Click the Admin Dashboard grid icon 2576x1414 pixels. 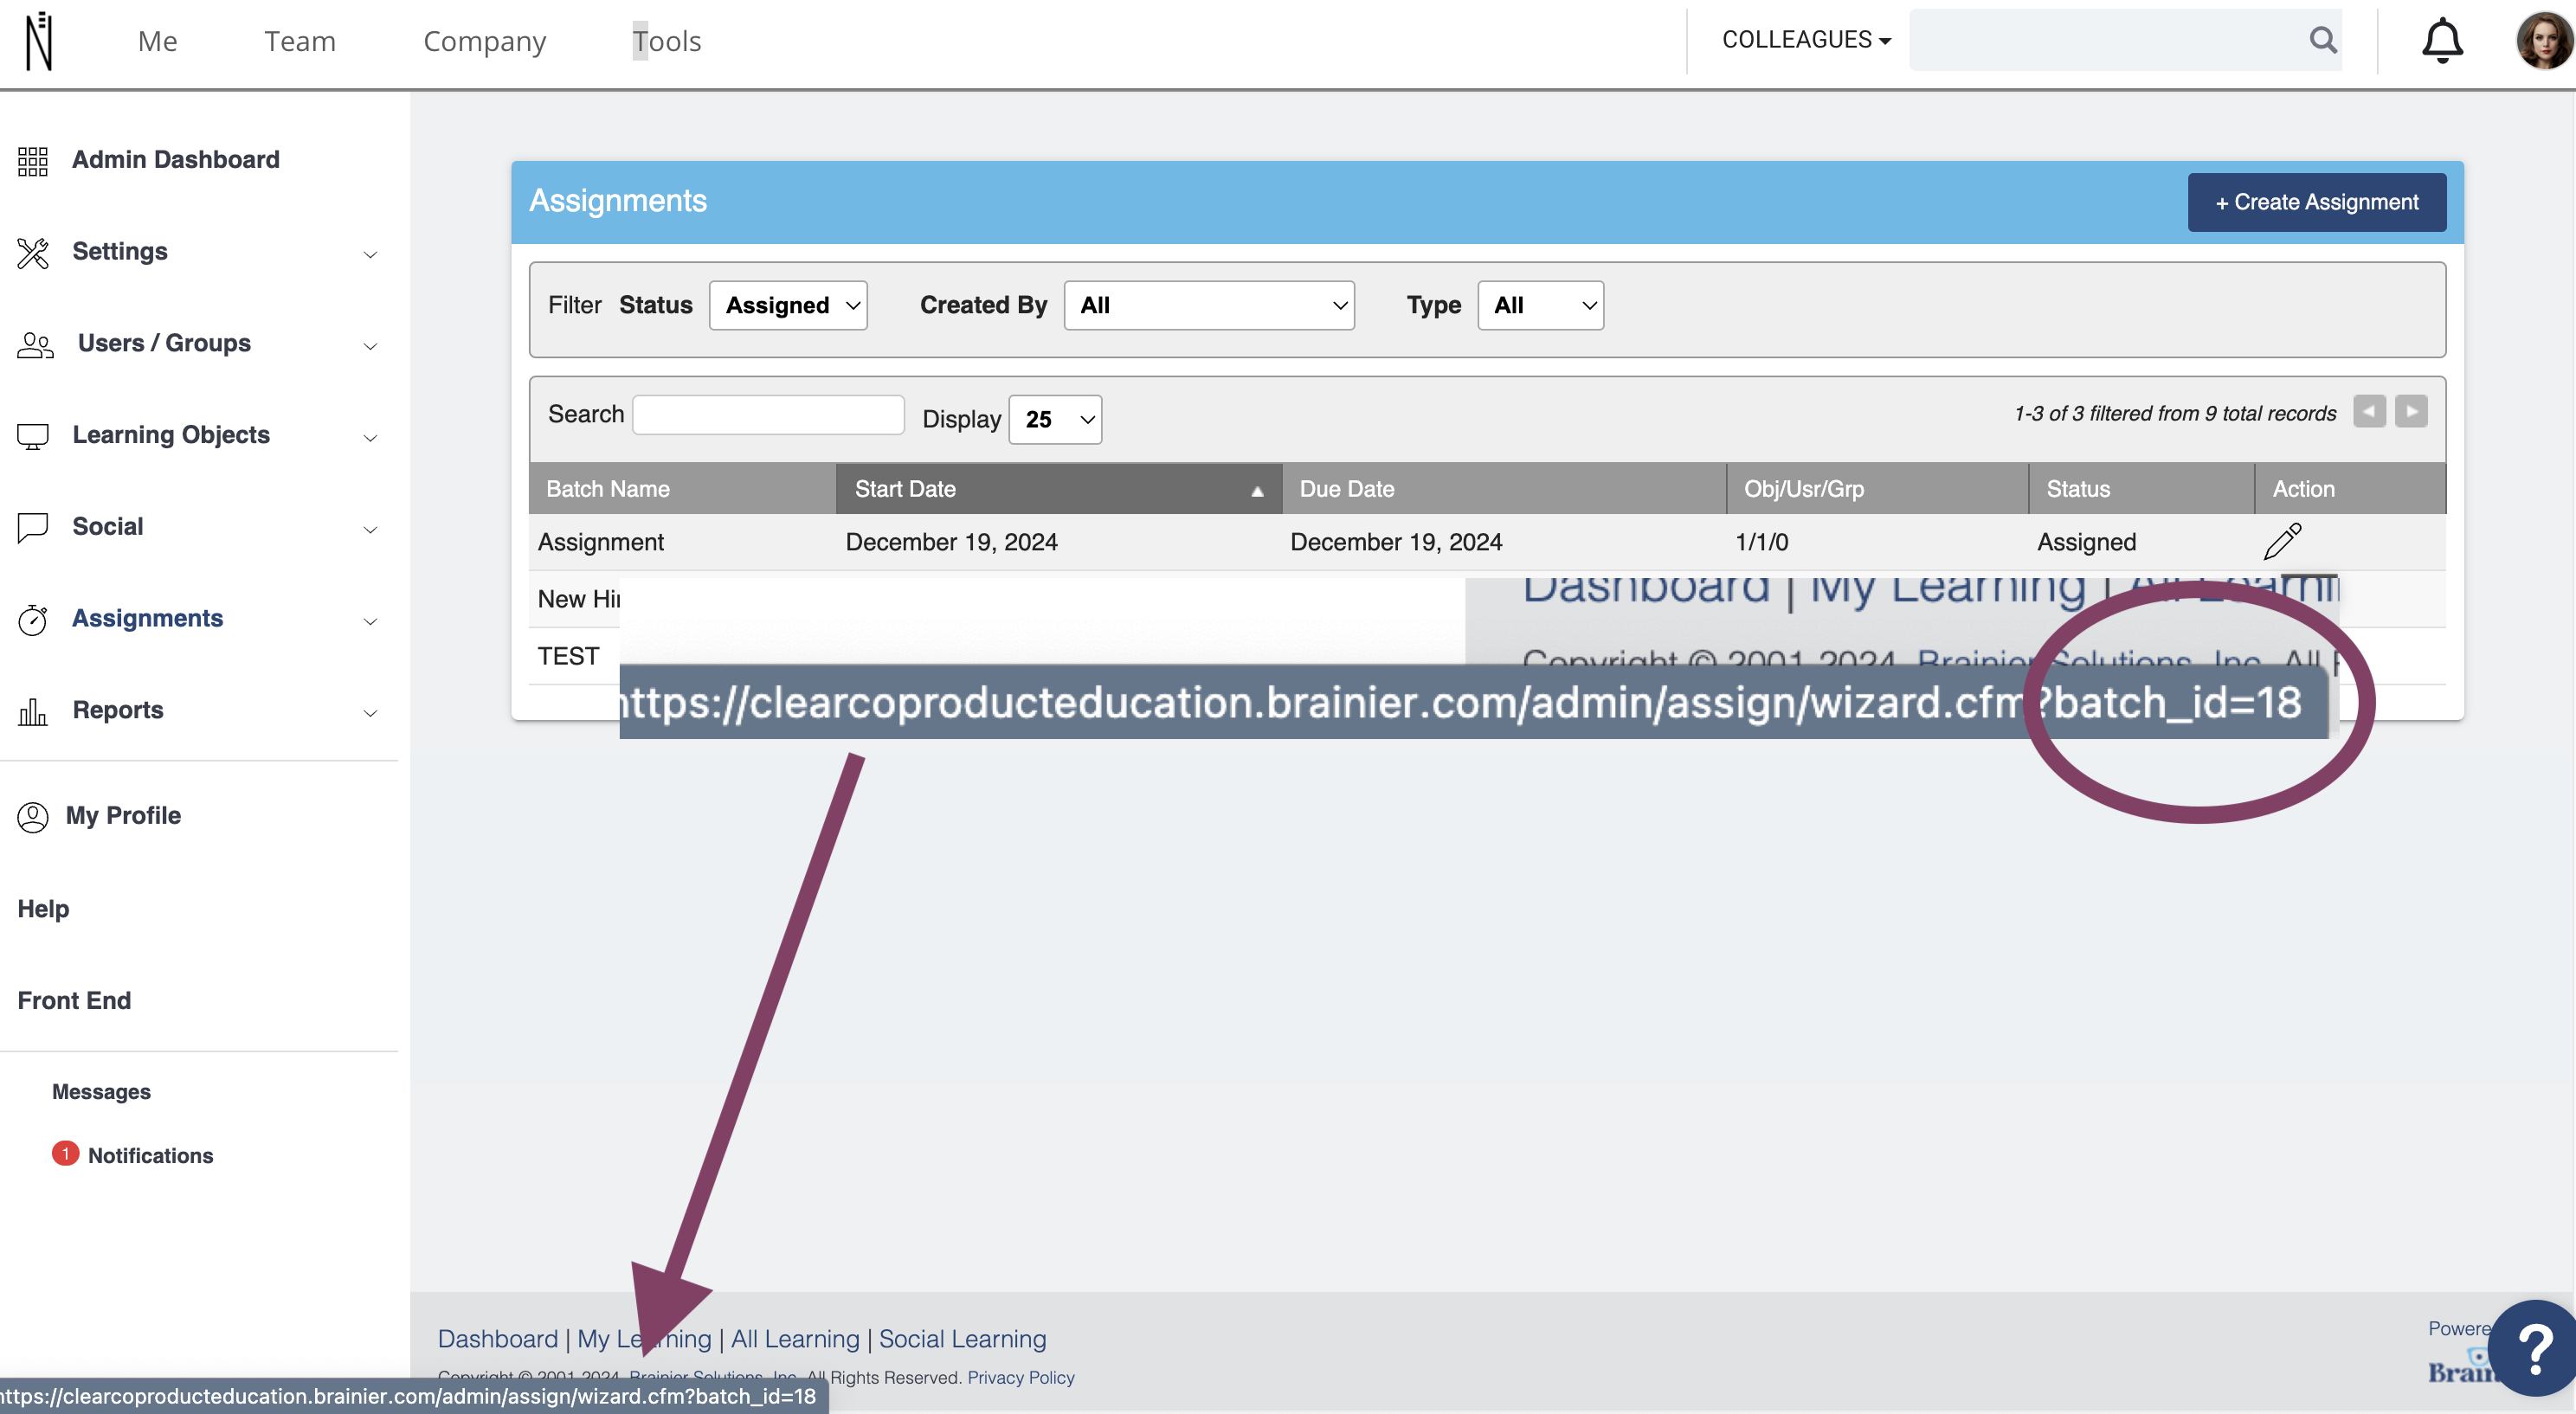33,160
